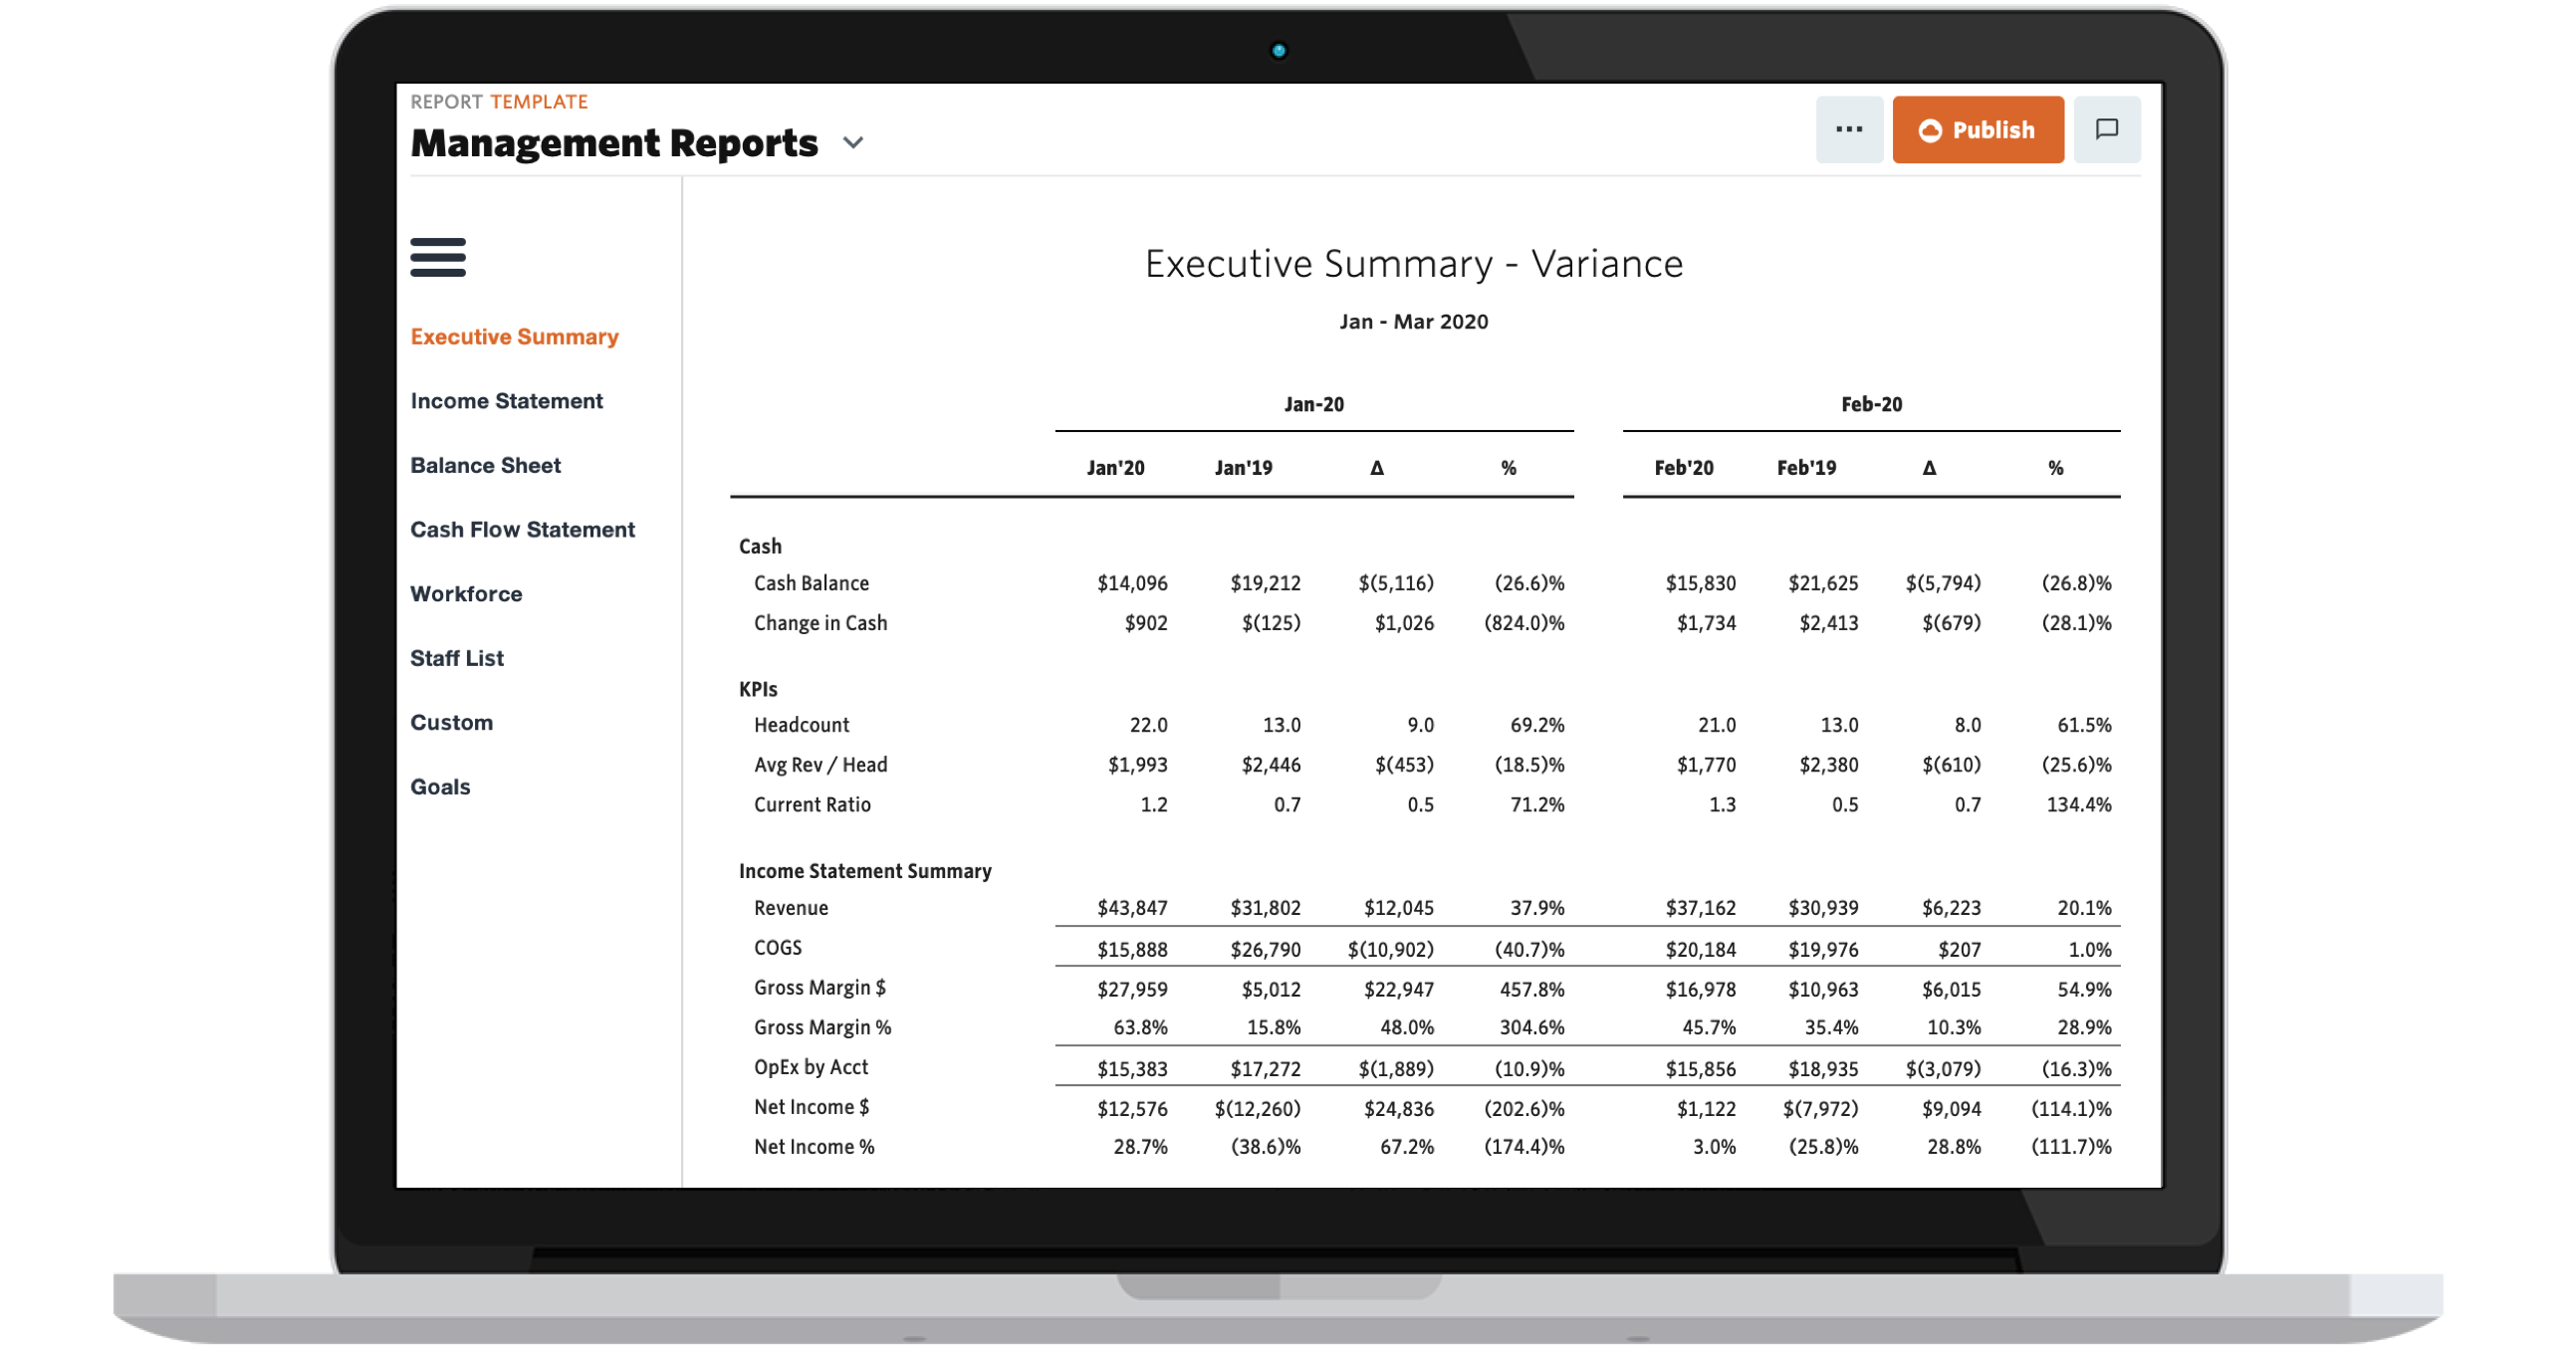Open the Income Statement report

506,401
